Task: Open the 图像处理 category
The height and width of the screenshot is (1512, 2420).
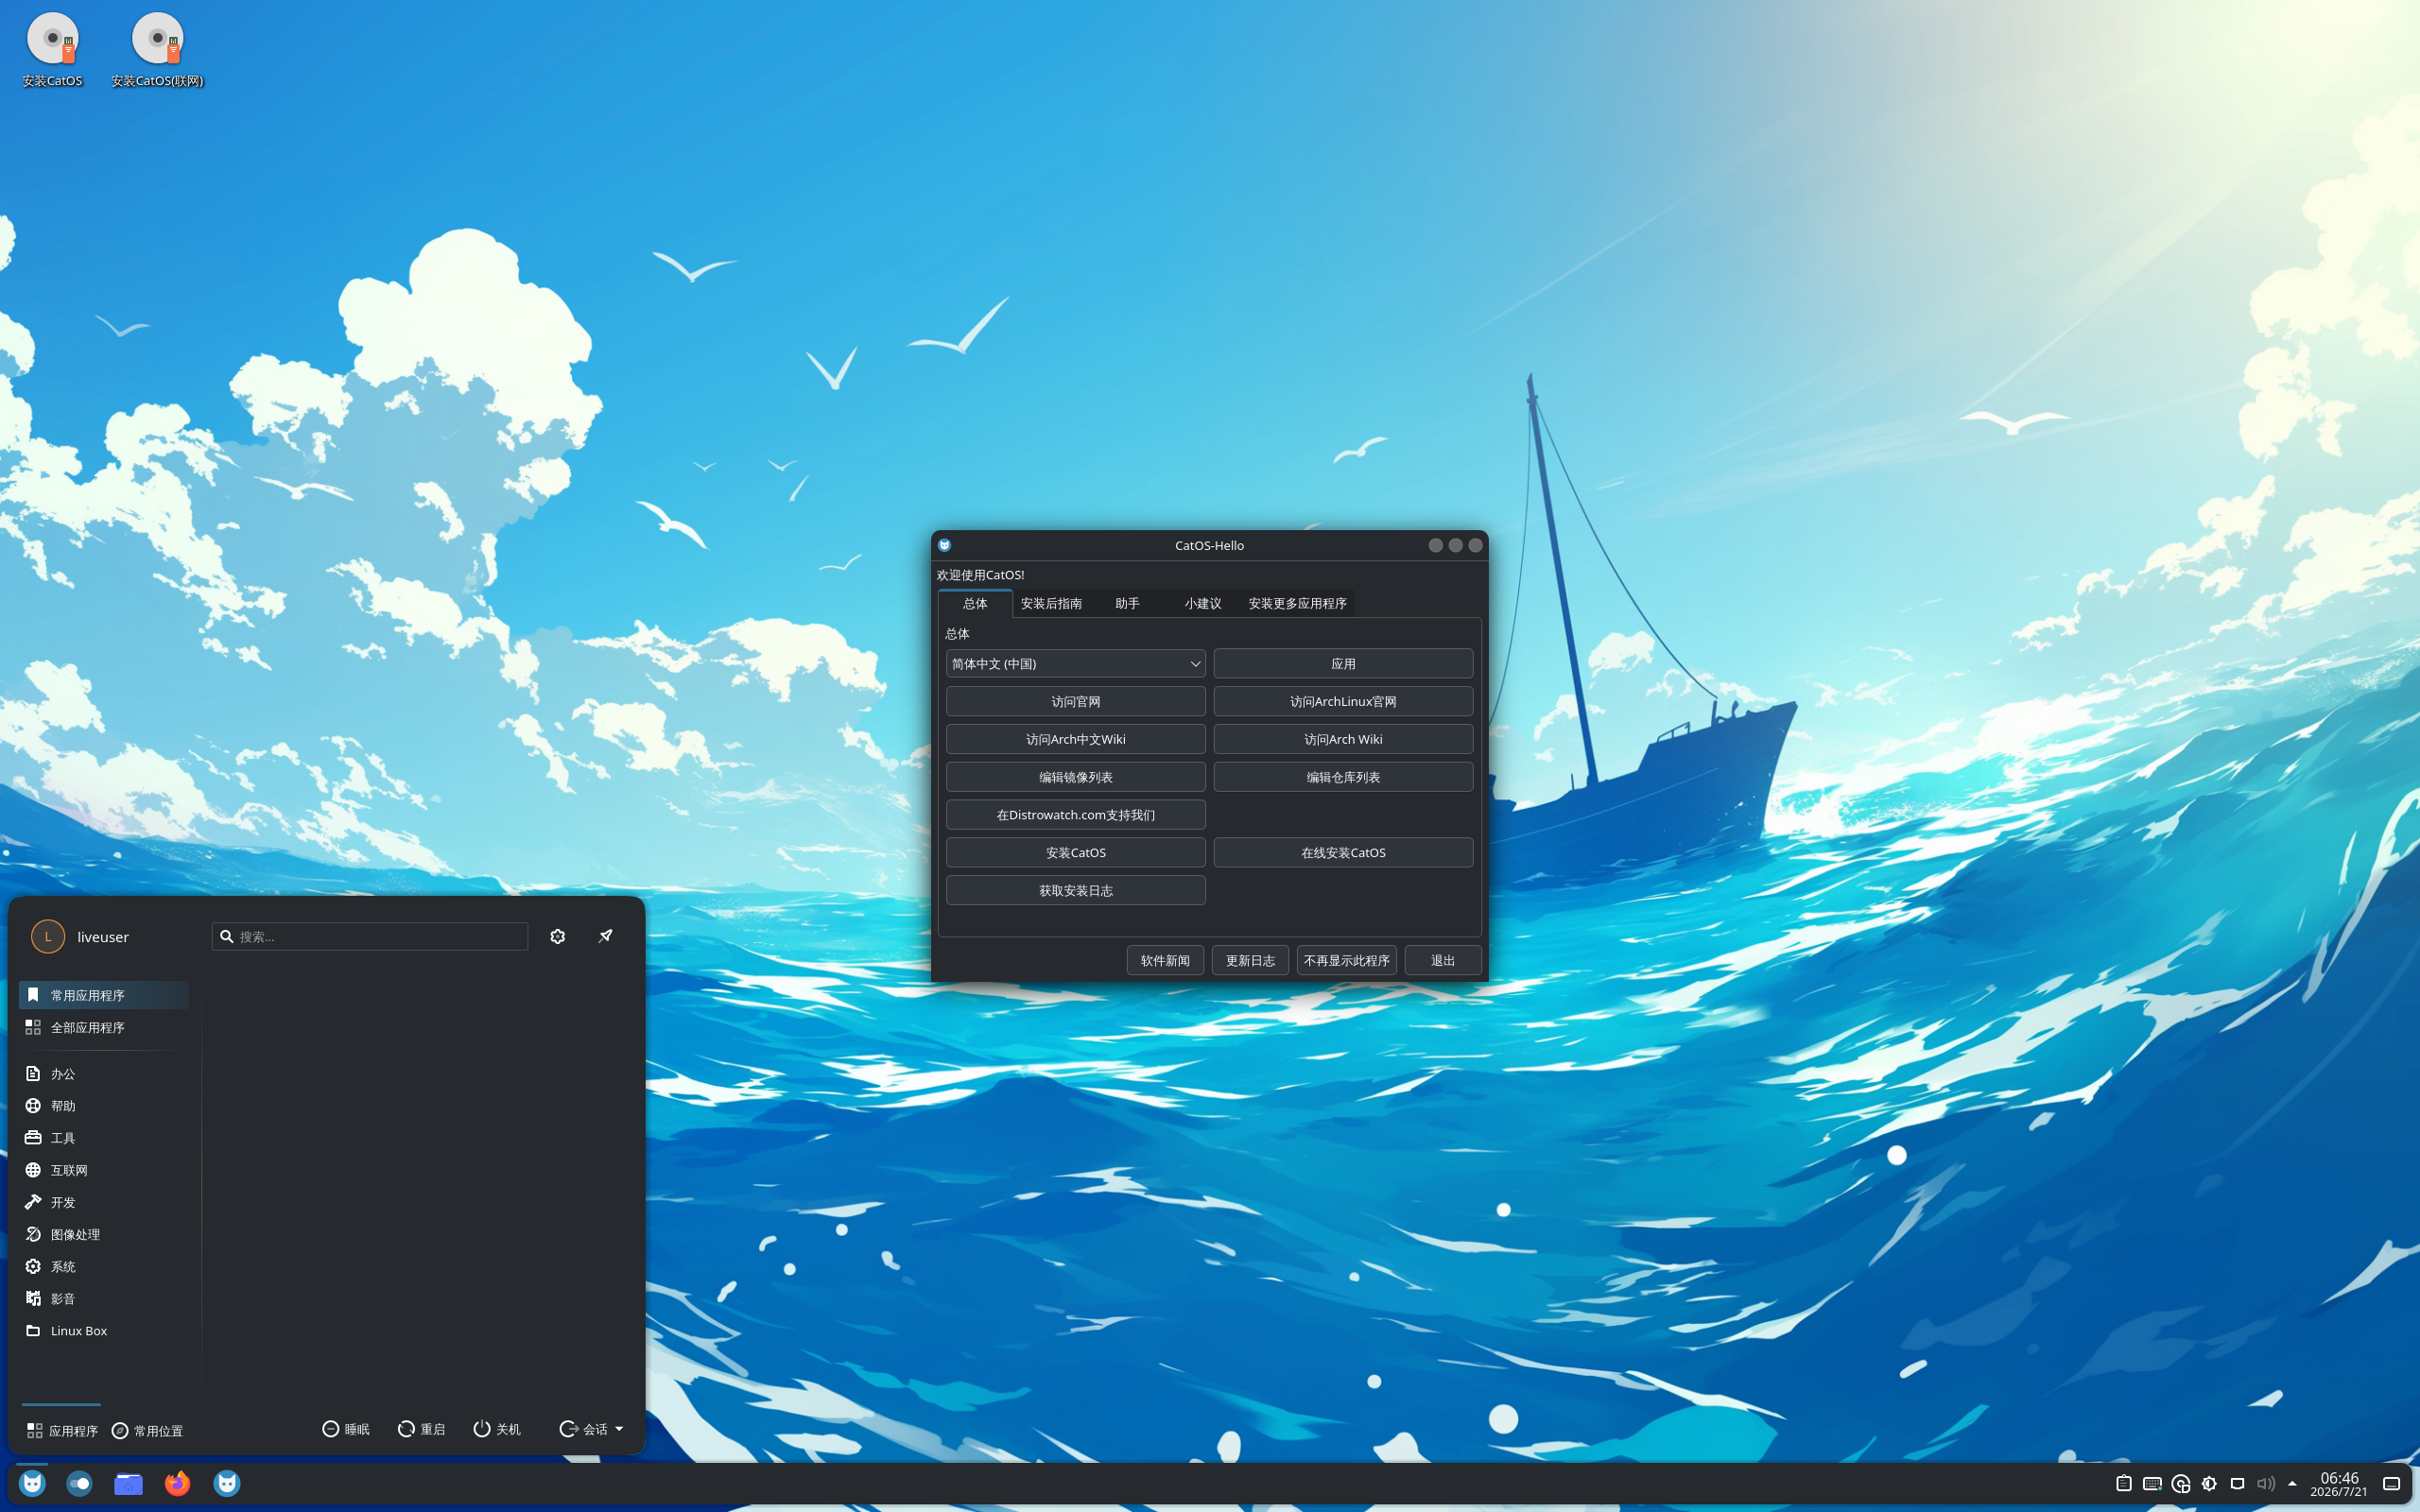Action: click(x=103, y=1234)
